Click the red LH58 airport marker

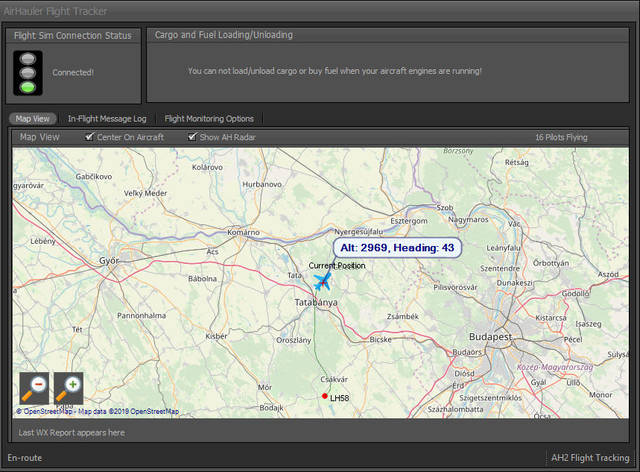324,396
